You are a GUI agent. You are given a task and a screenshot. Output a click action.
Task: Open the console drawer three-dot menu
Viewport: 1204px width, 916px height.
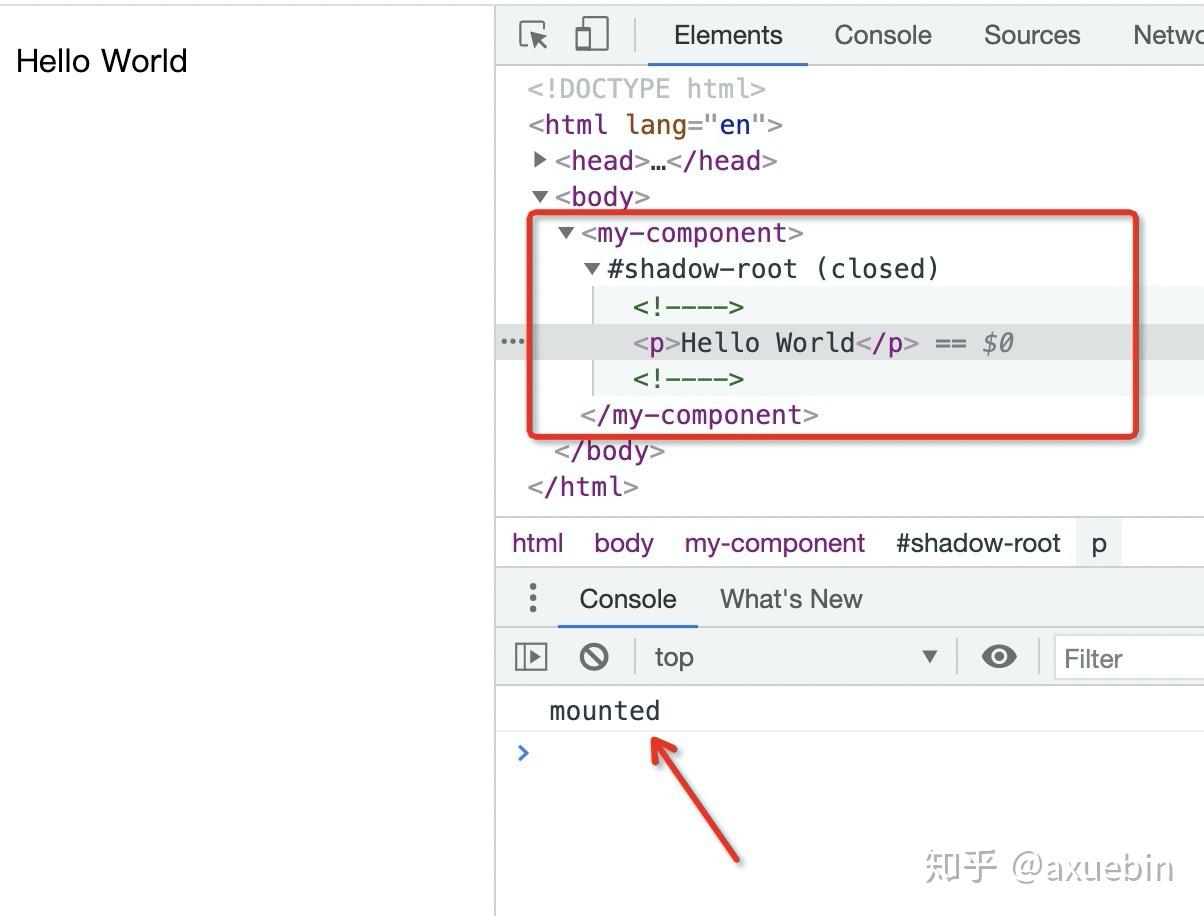(532, 597)
